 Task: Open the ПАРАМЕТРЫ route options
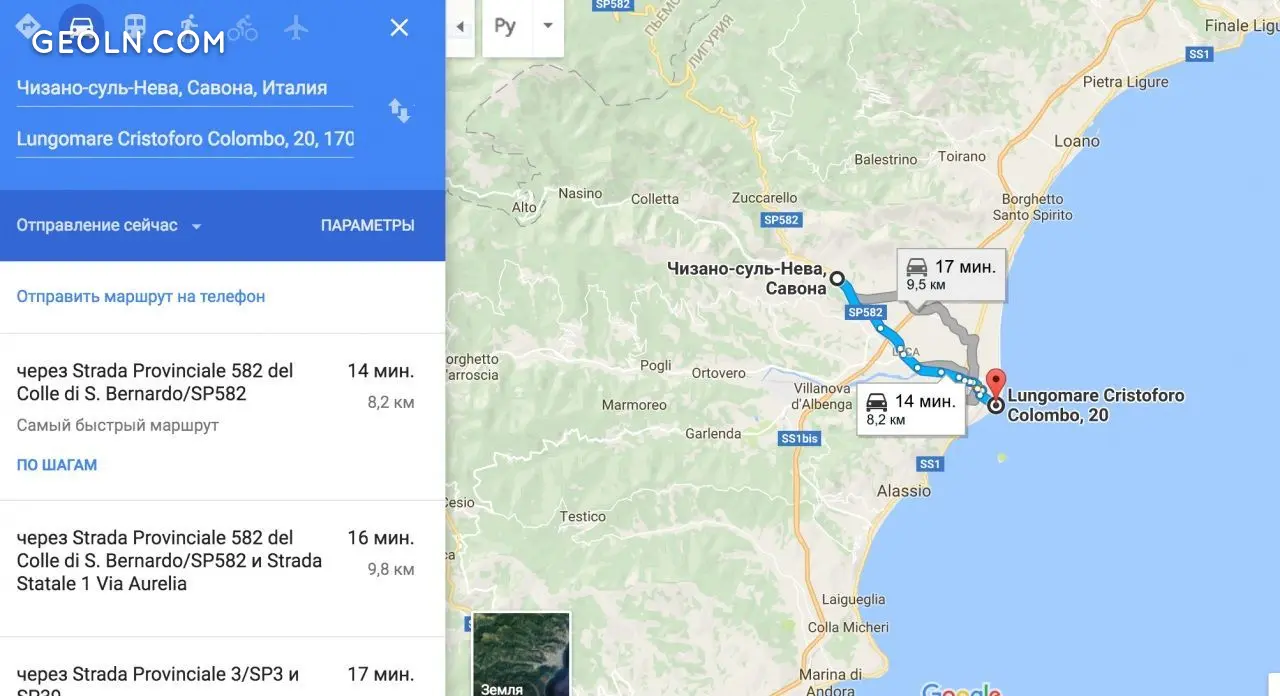pyautogui.click(x=367, y=225)
